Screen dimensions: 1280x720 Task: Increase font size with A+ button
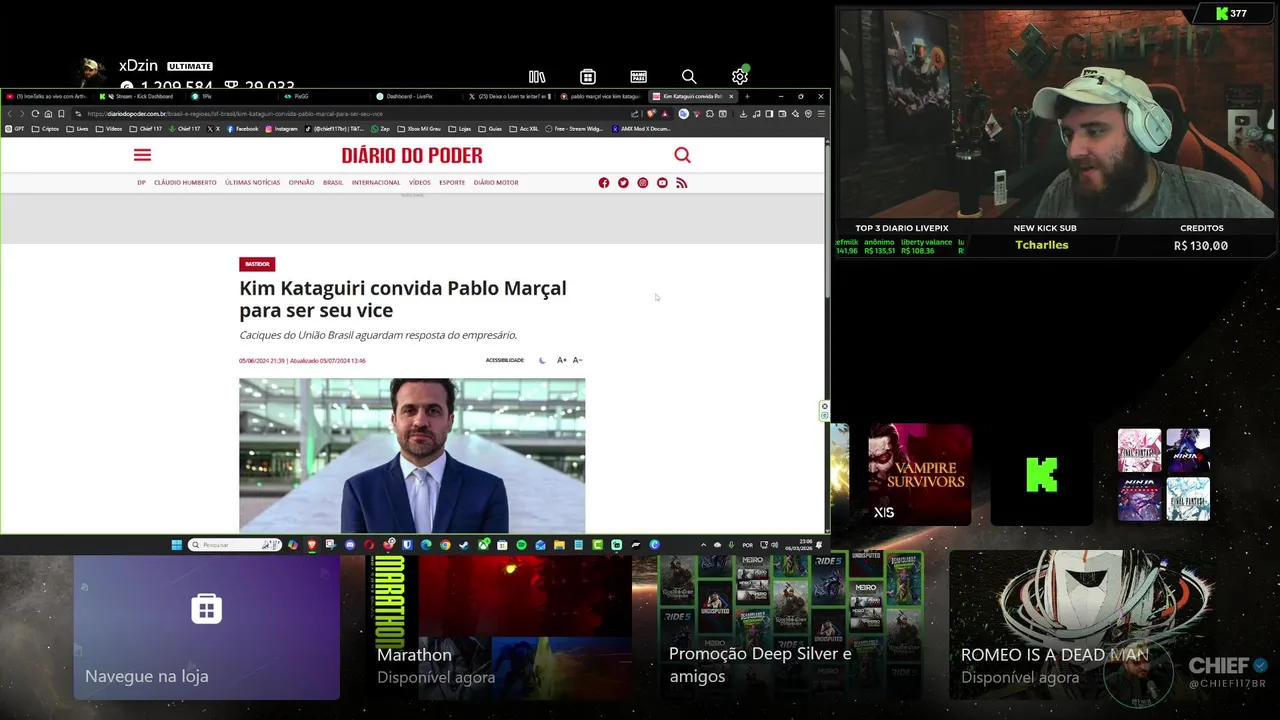tap(562, 360)
